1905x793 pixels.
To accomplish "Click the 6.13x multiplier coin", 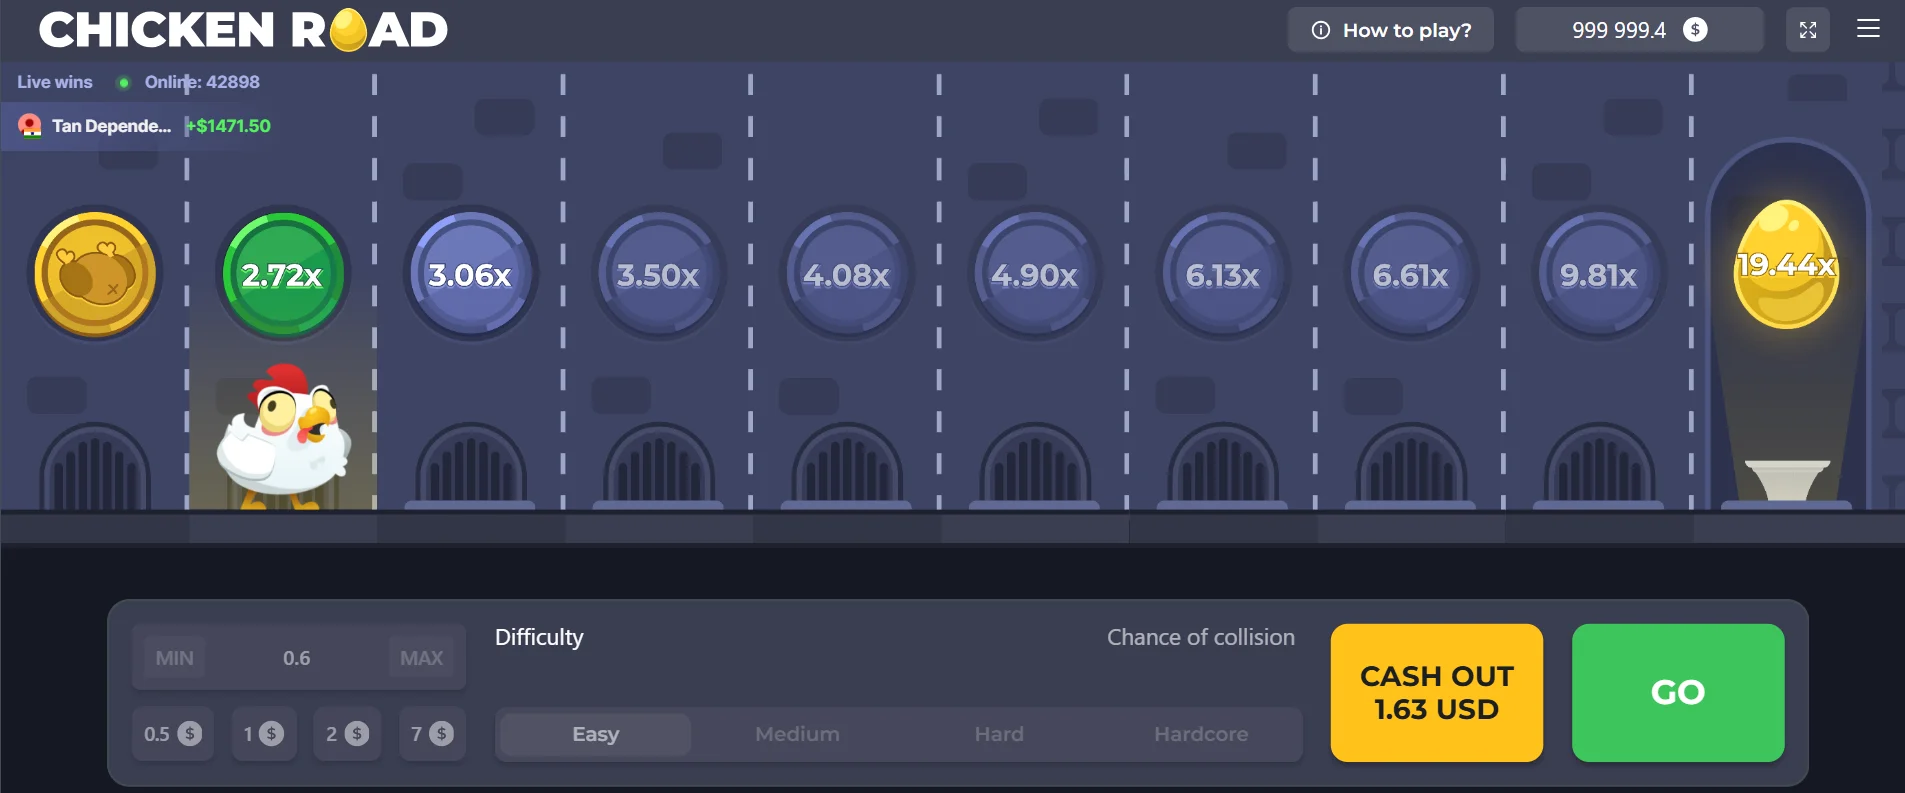I will pos(1222,274).
